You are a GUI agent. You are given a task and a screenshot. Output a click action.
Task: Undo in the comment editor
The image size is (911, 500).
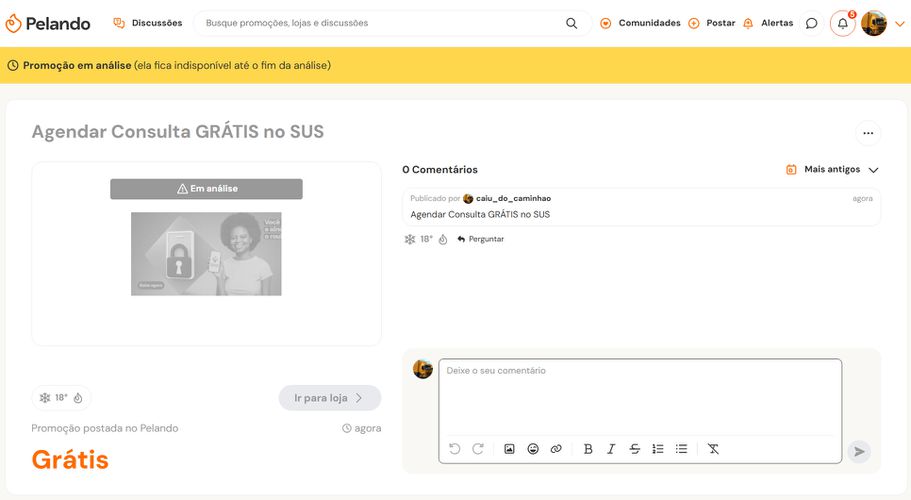tap(454, 449)
